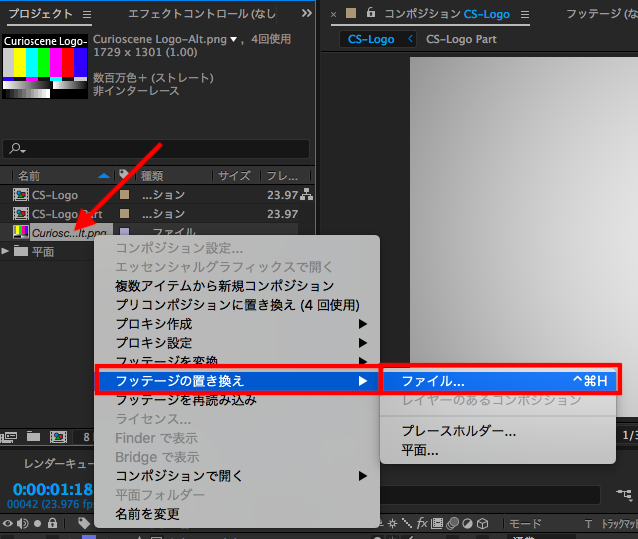638x539 pixels.
Task: Click the CS-Logo Part label color swatch
Action: pos(125,214)
